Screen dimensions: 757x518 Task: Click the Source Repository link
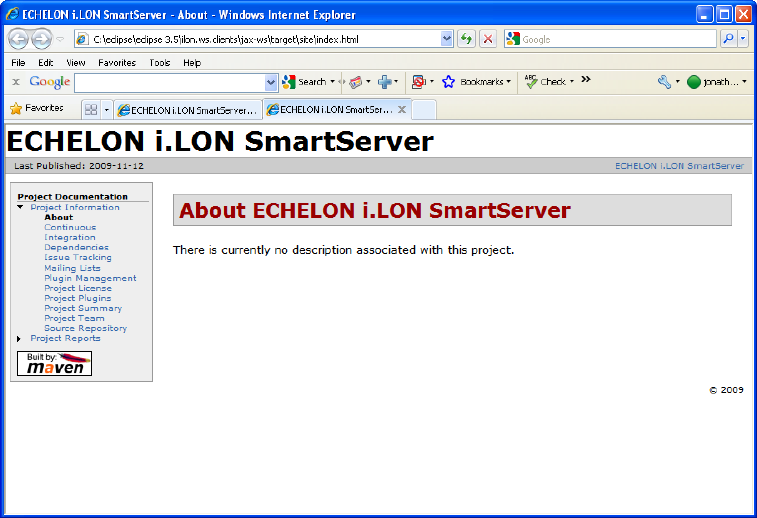click(85, 328)
